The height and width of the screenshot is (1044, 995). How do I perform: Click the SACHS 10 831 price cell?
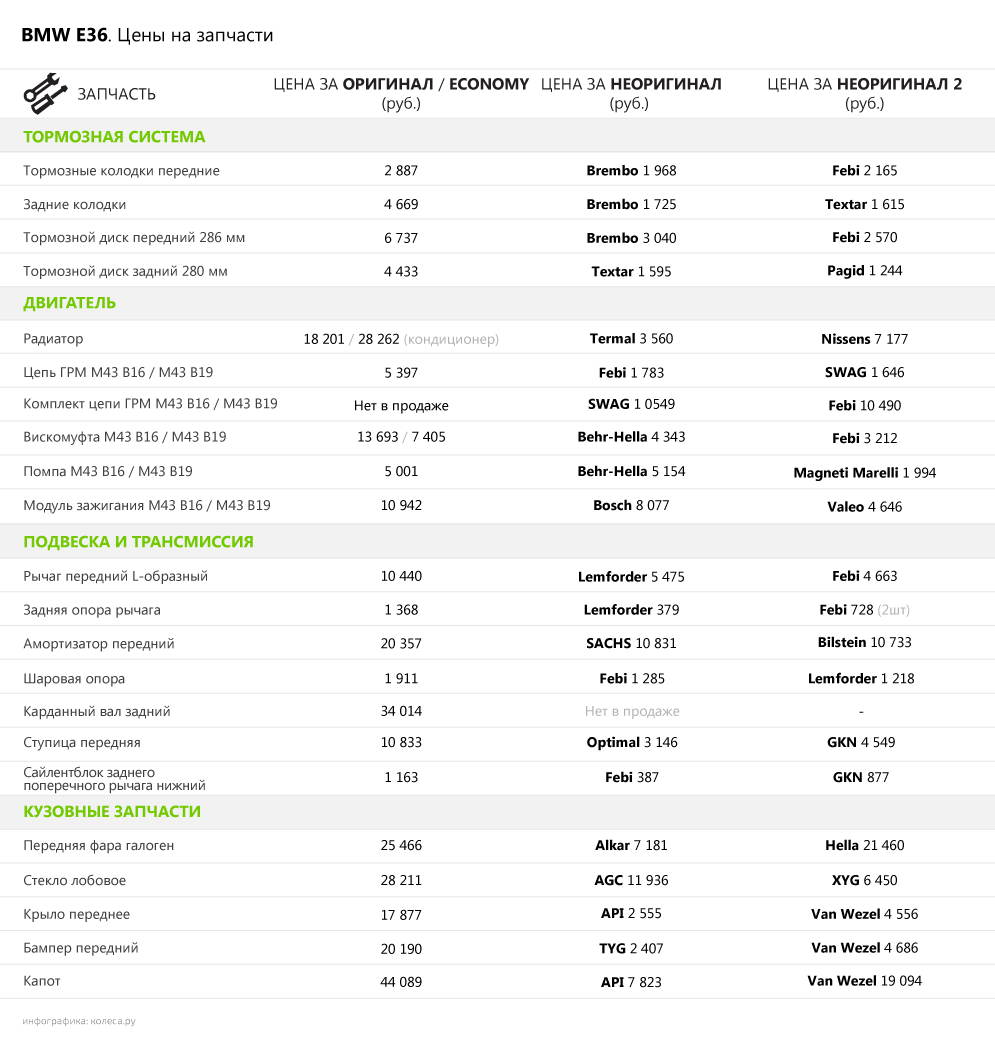pyautogui.click(x=631, y=644)
